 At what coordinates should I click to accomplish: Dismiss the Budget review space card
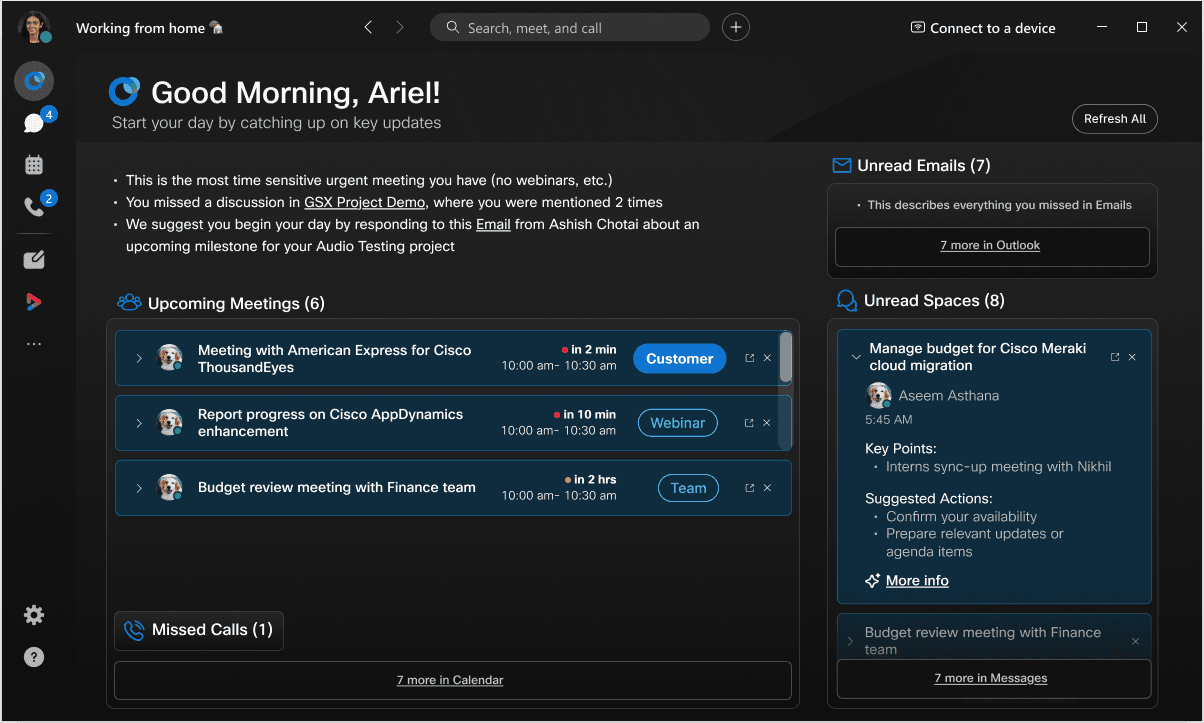1135,641
